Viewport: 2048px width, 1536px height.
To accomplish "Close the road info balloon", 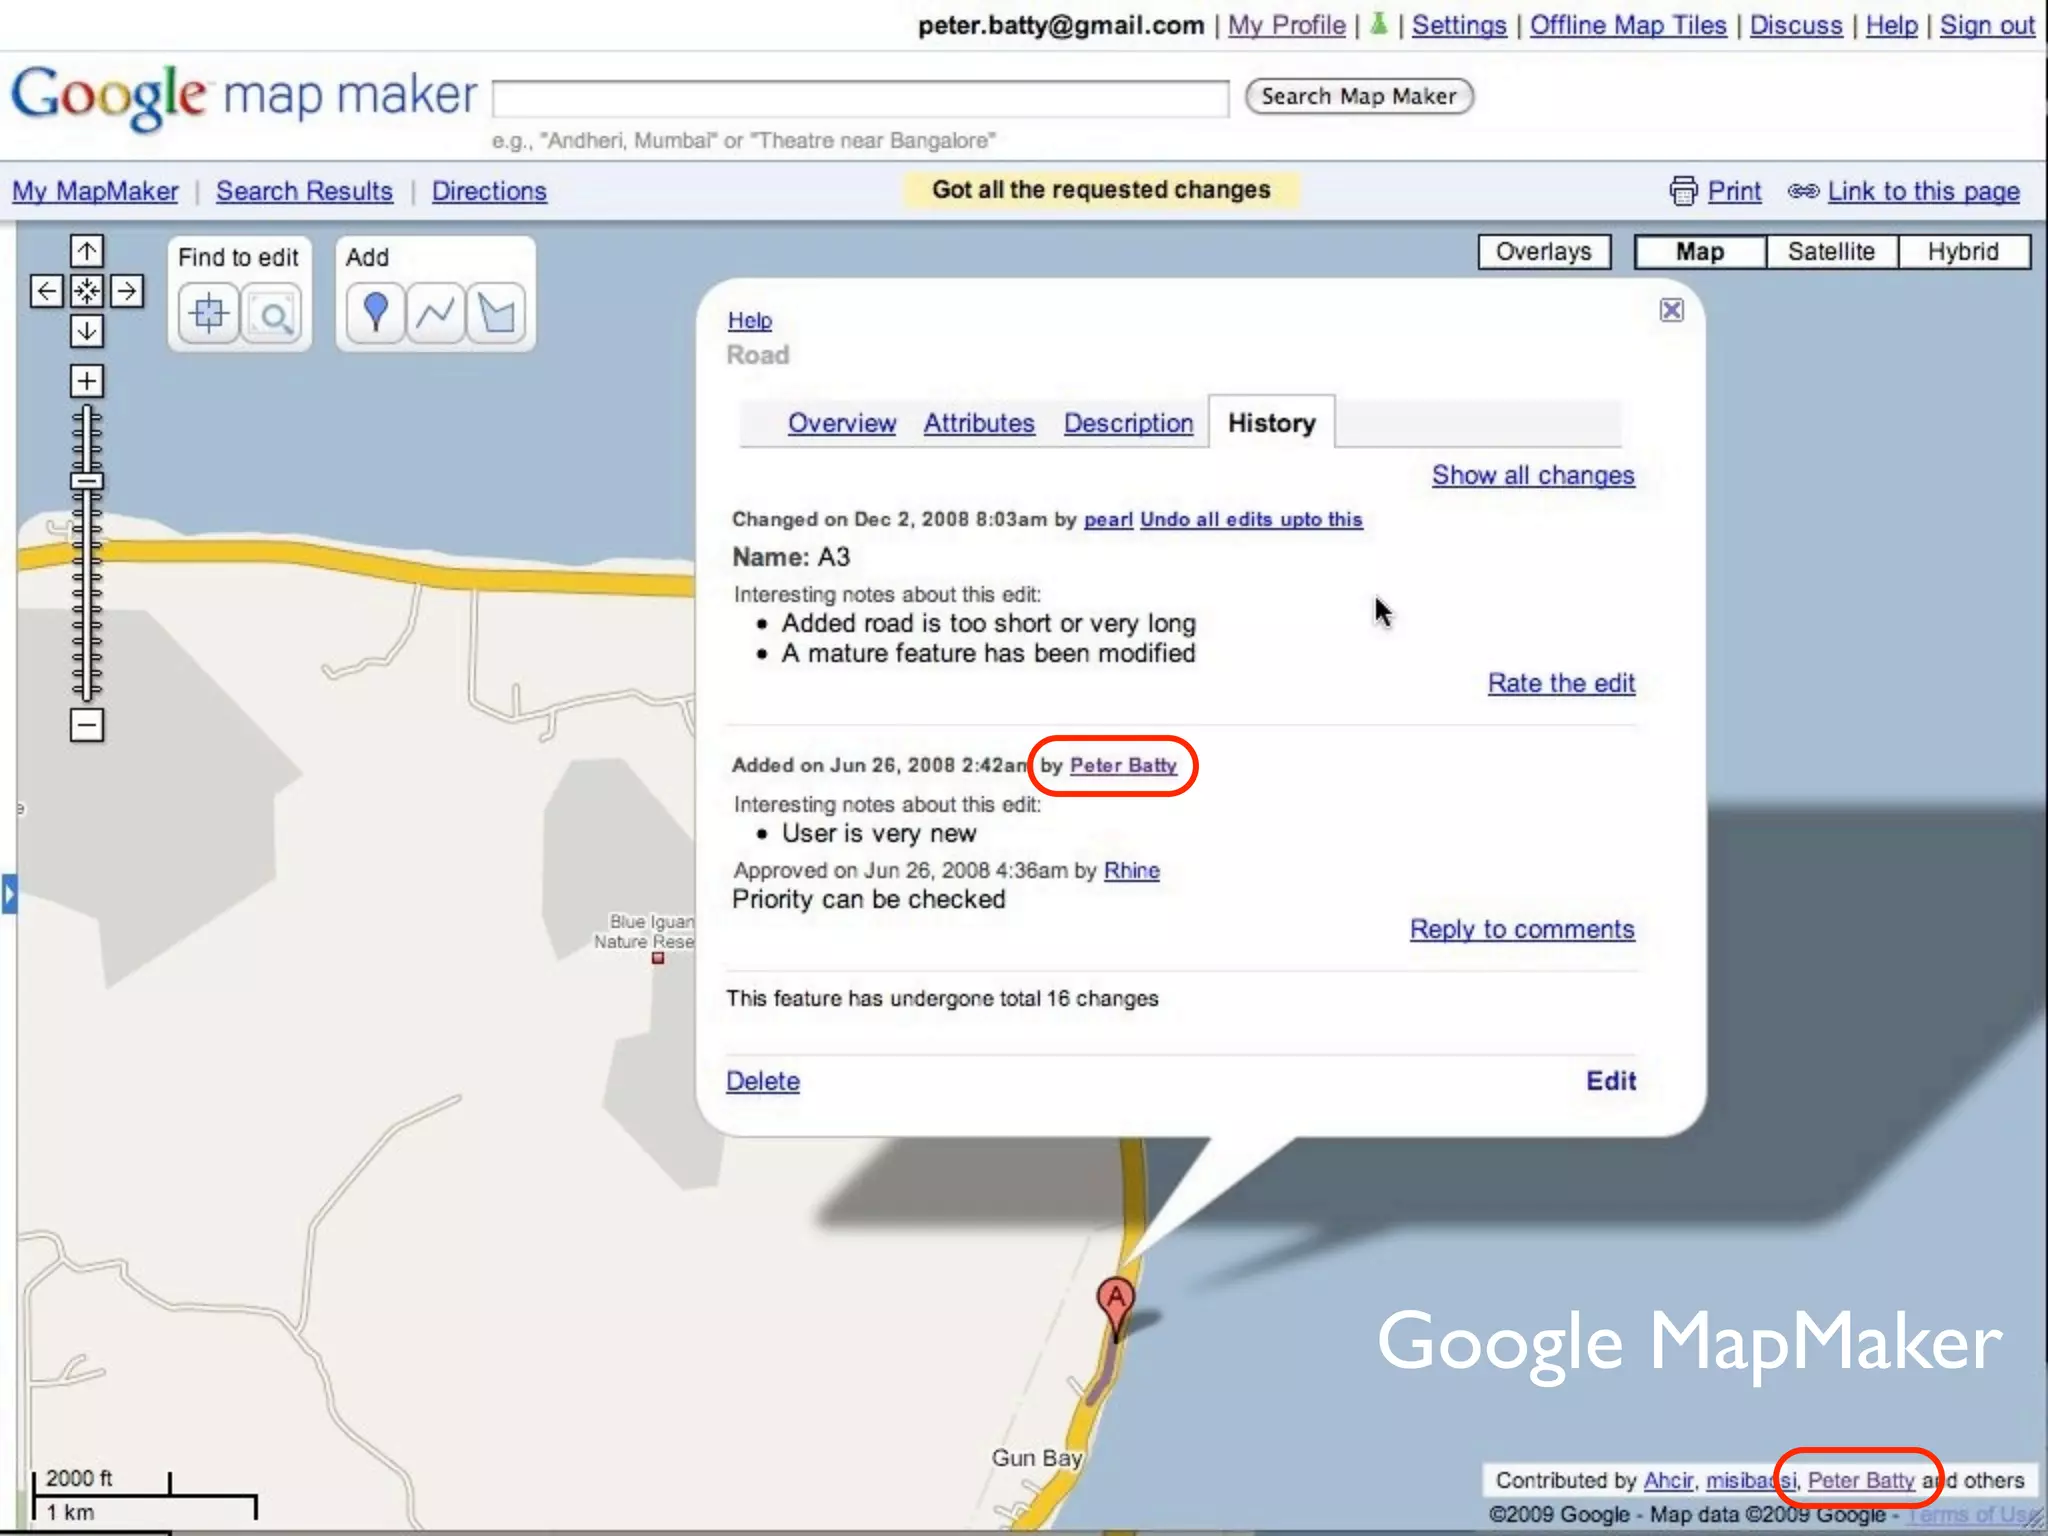I will pyautogui.click(x=1671, y=310).
